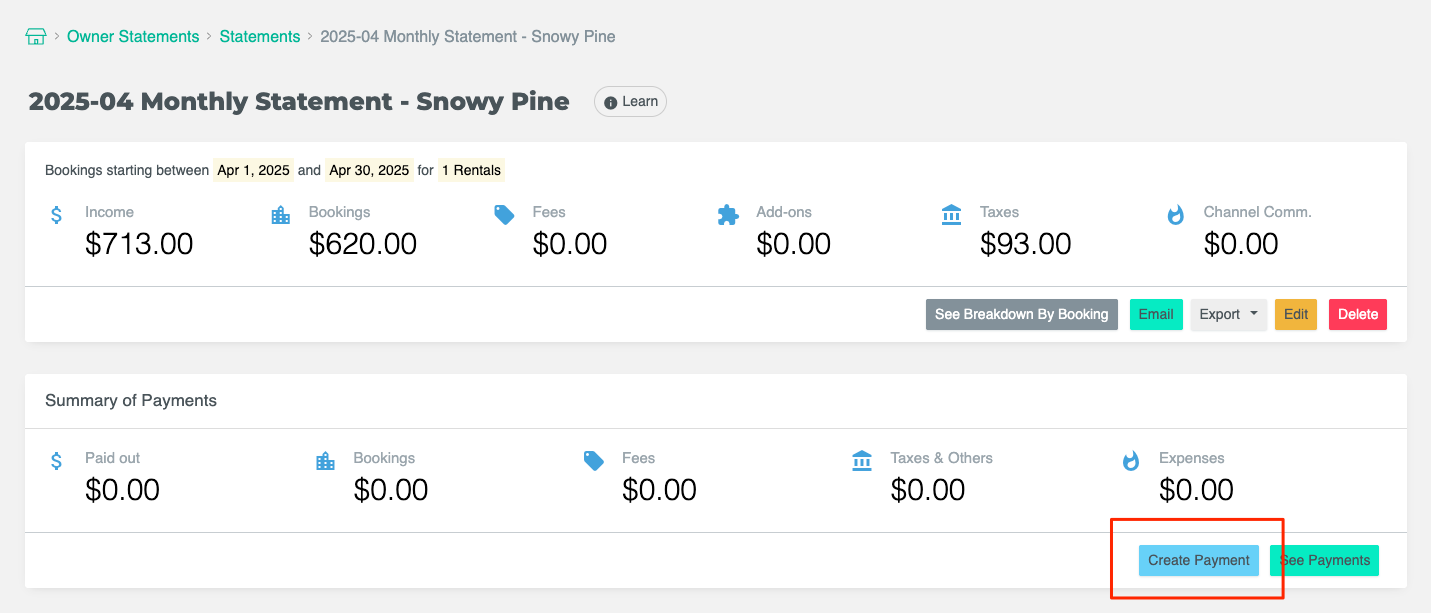
Task: Edit the Snowy Pine statement
Action: [x=1295, y=314]
